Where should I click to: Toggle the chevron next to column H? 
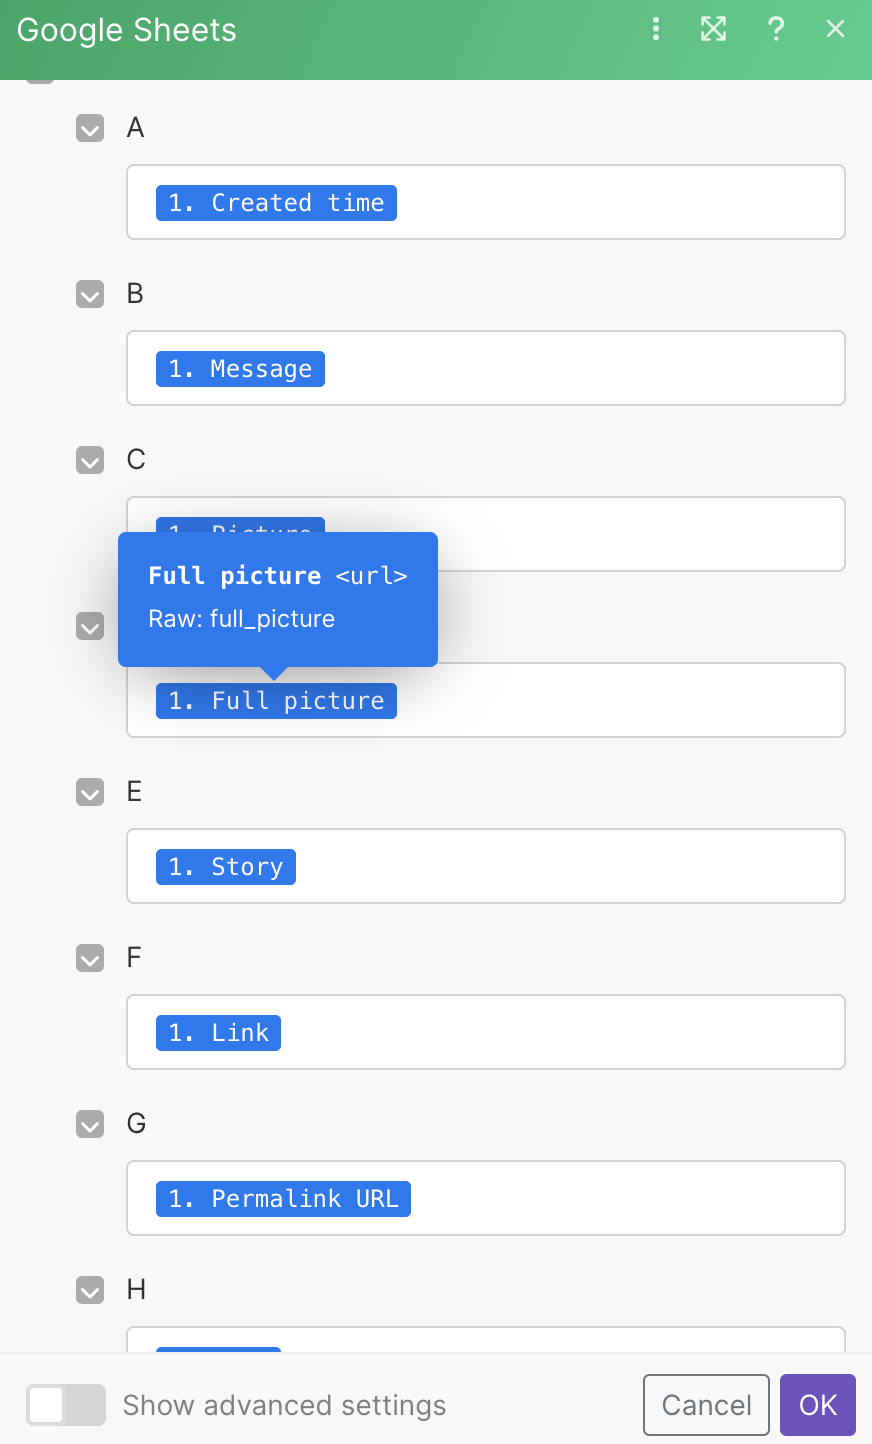90,1290
